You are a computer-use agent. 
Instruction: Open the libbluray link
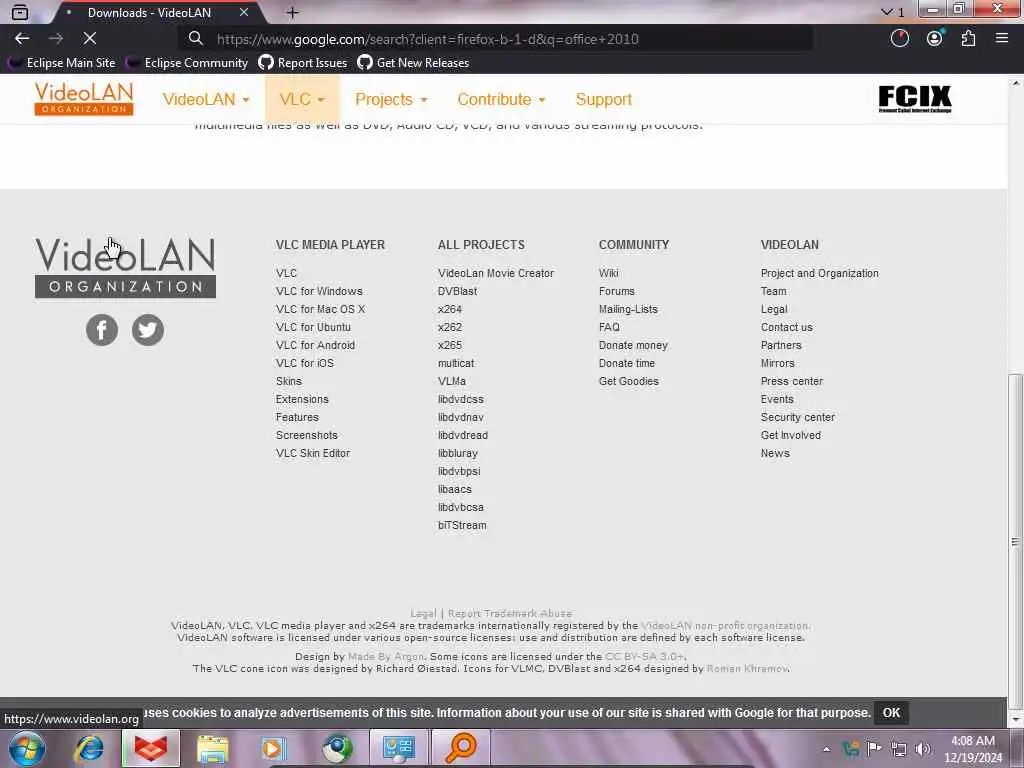(x=458, y=453)
